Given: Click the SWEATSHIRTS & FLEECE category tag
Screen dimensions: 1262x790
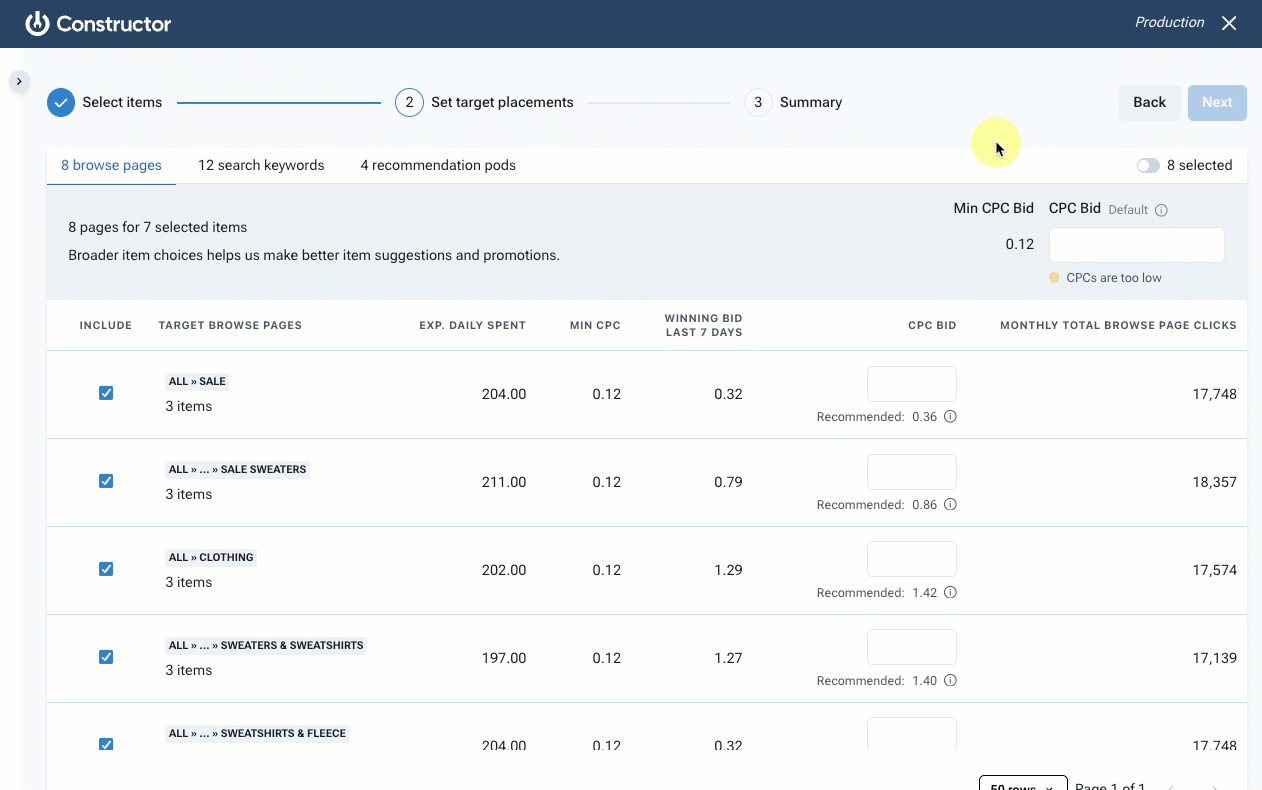Looking at the screenshot, I should [257, 733].
